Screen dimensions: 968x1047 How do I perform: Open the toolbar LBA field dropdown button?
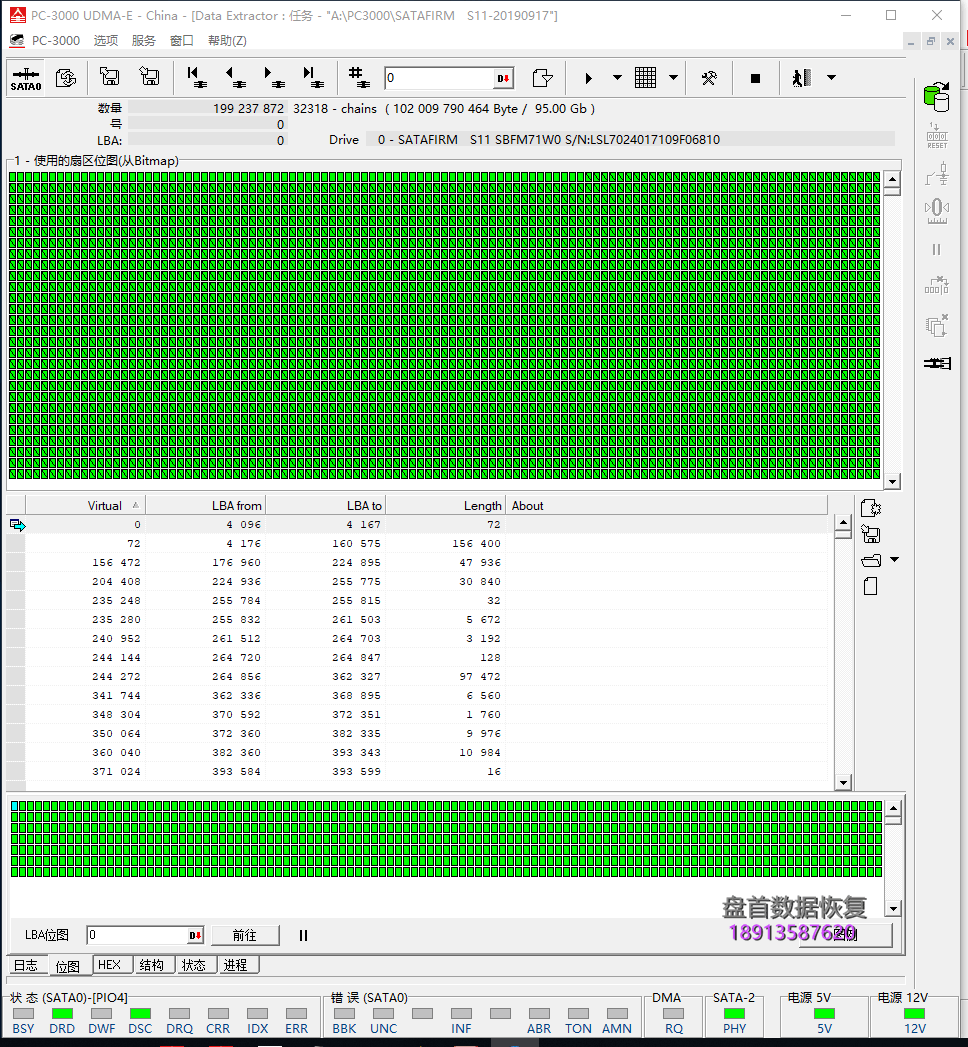tap(503, 78)
